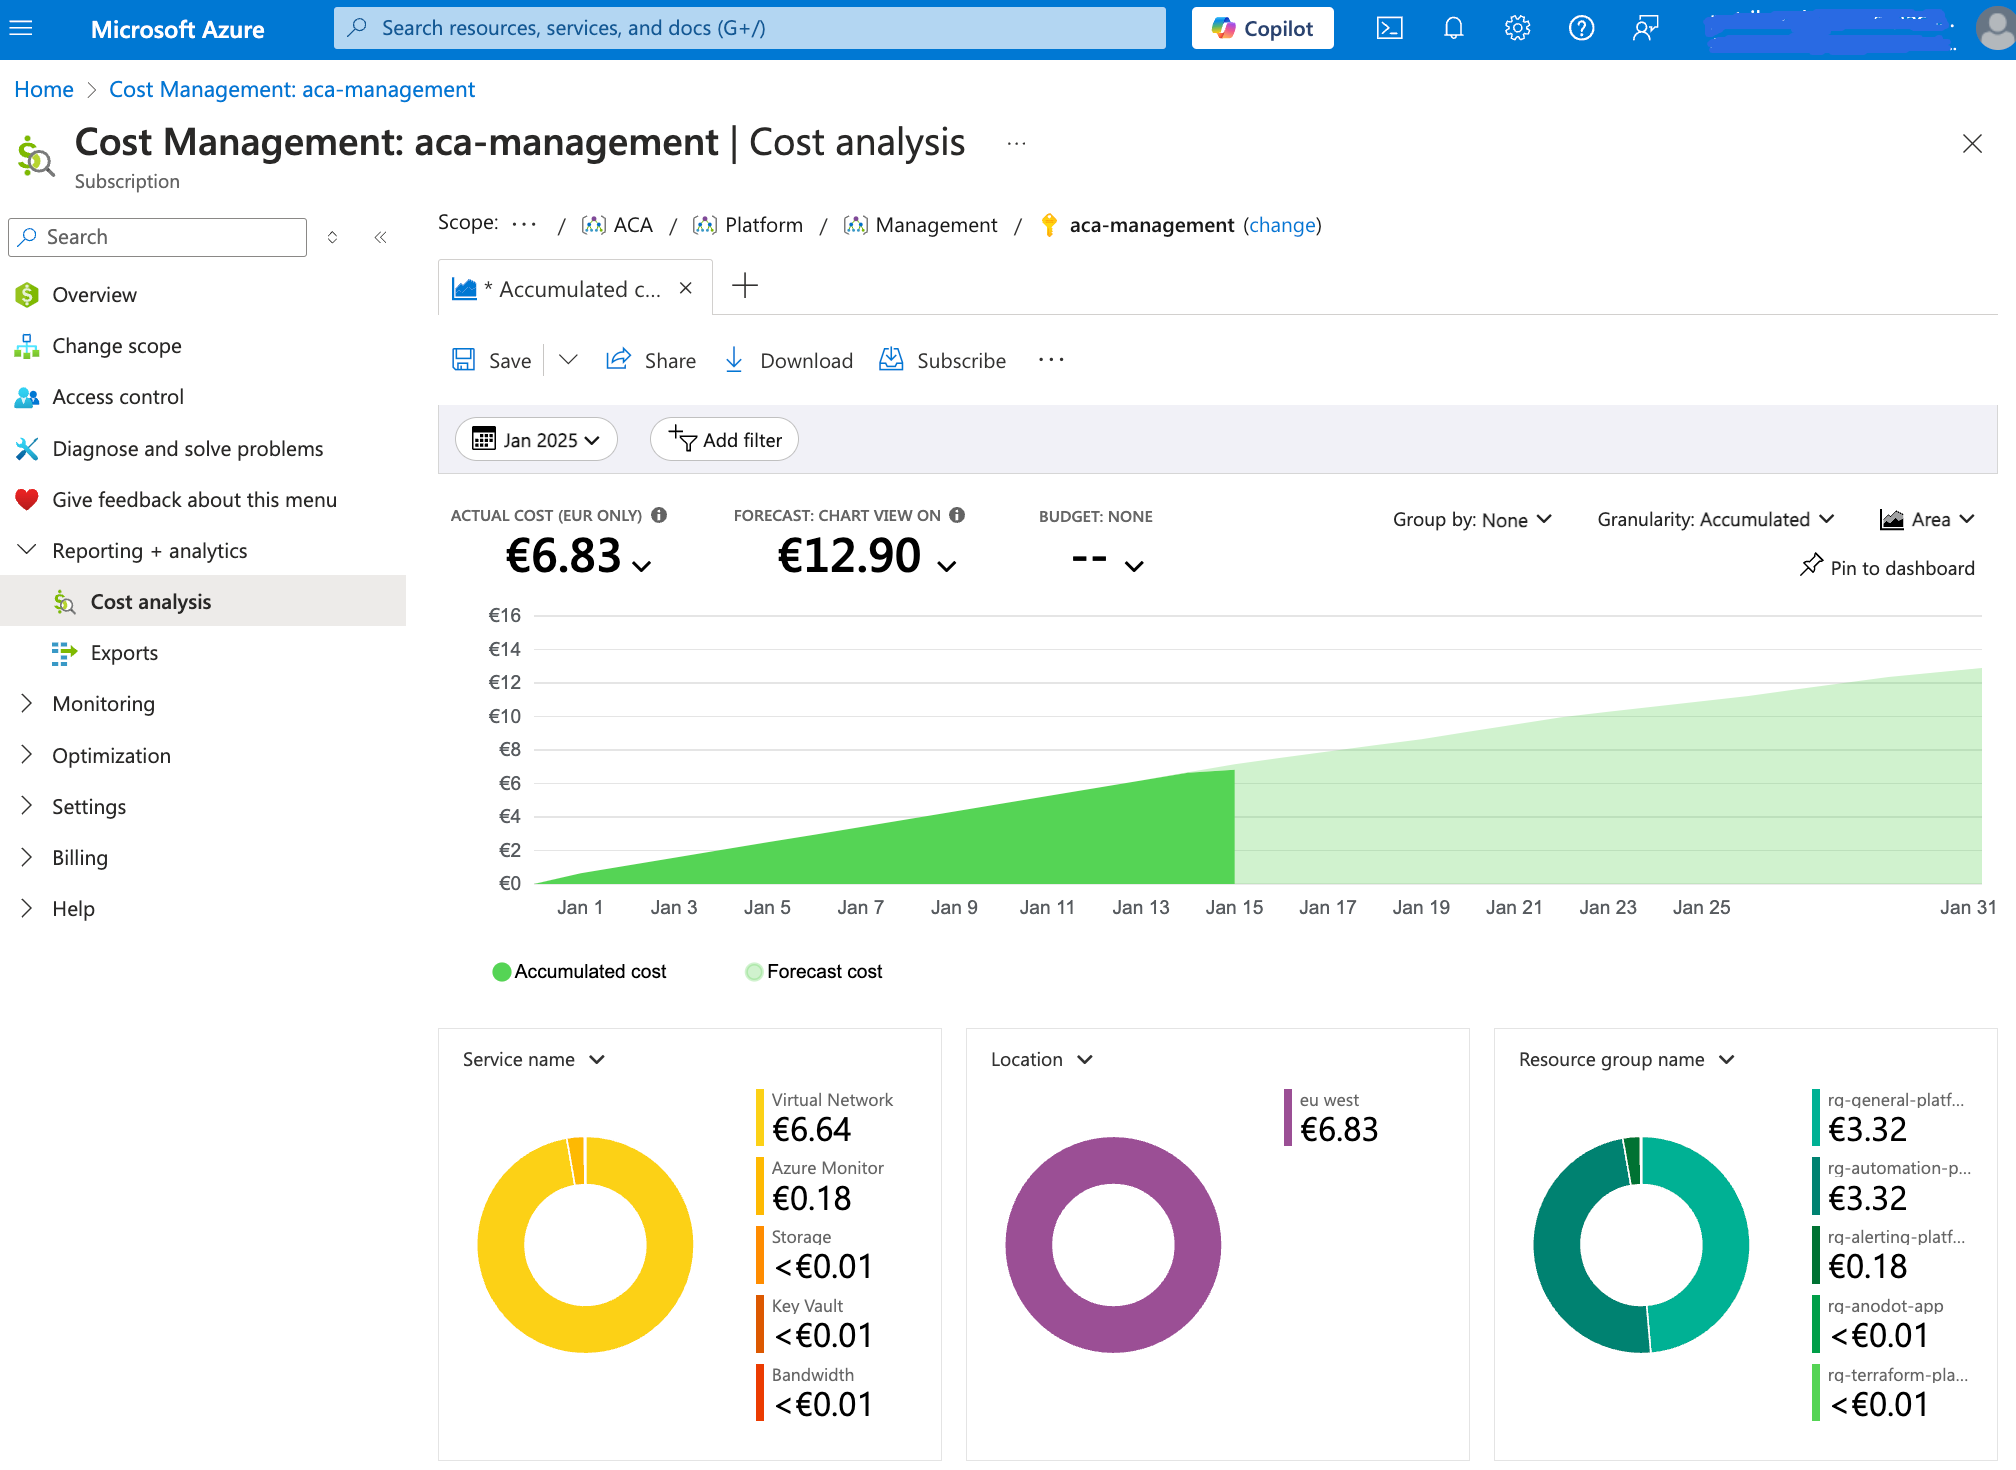The height and width of the screenshot is (1470, 2016).
Task: Open the toolbar more commands ellipsis
Action: point(1051,360)
